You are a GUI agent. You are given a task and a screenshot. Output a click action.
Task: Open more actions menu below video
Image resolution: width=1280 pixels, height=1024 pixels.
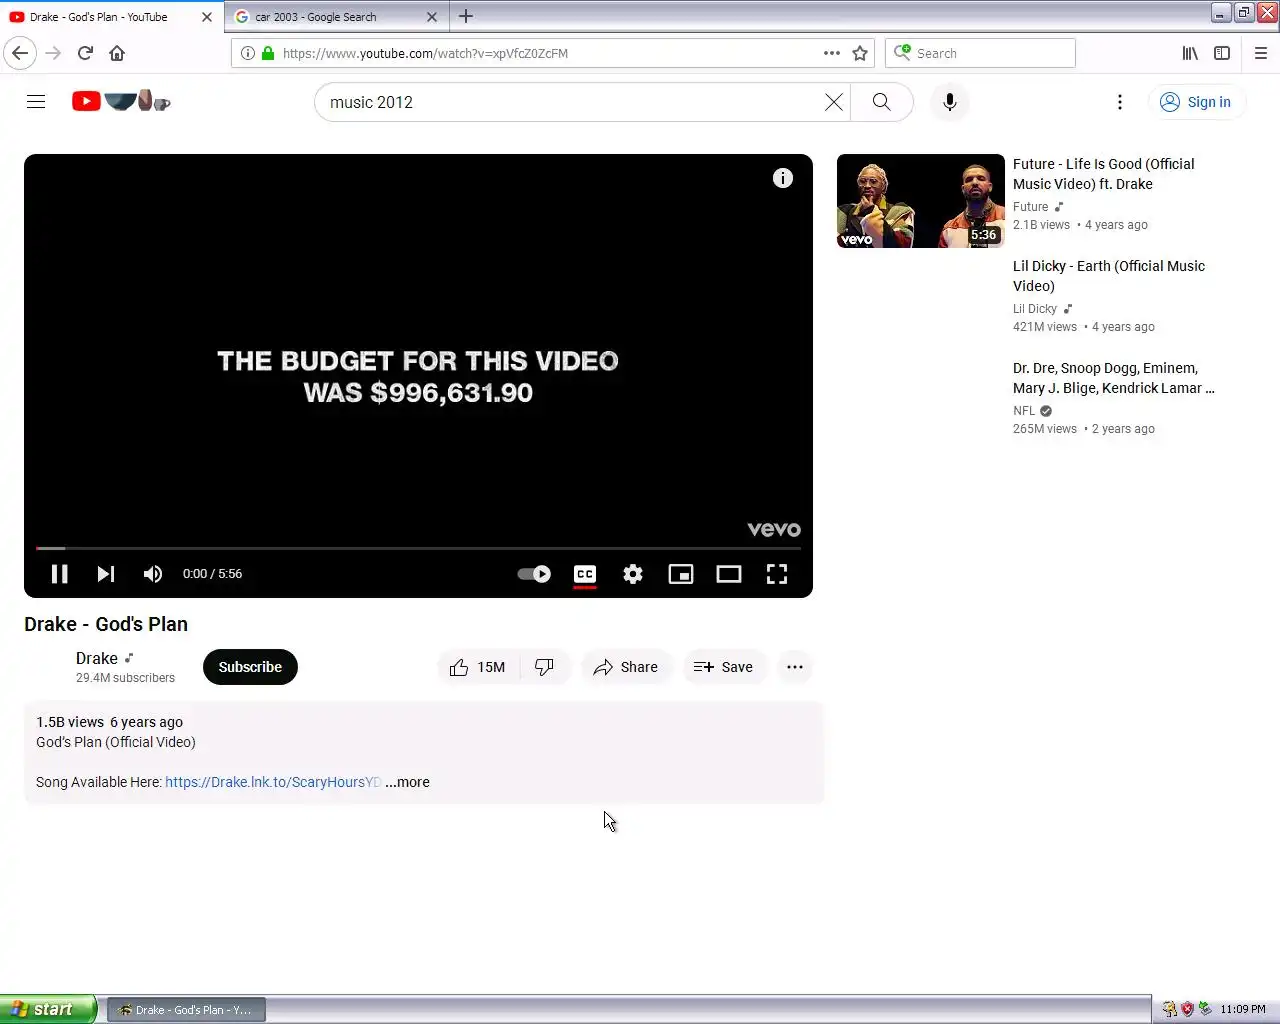[795, 667]
